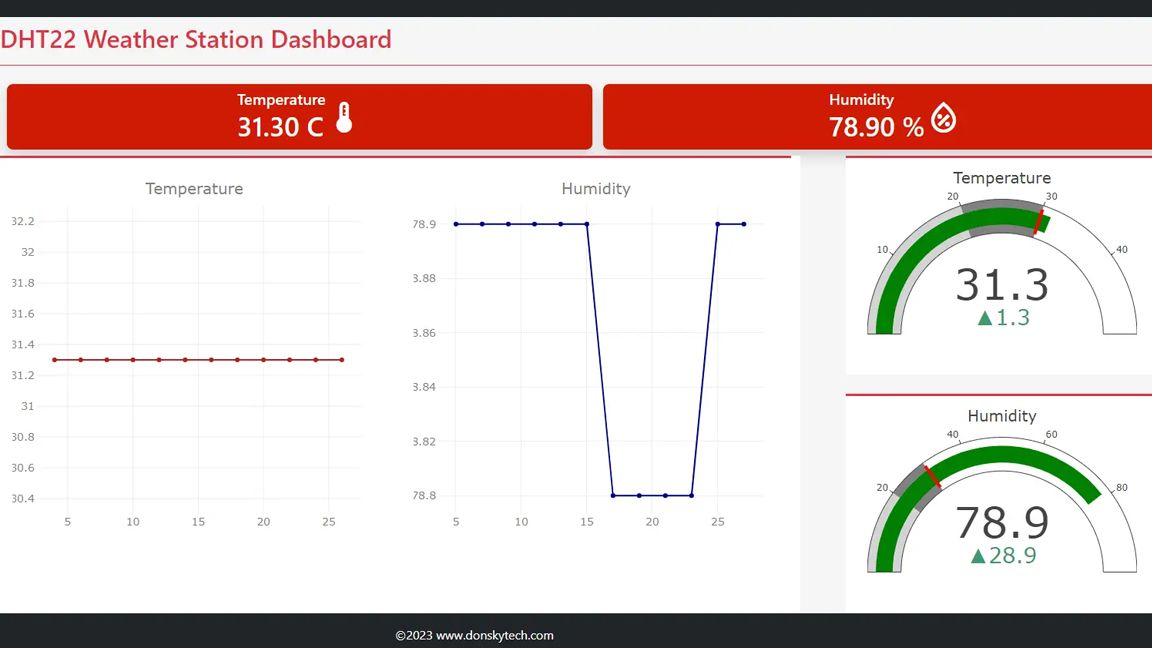Select the Temperature card showing 31.30 C
This screenshot has height=648, width=1152.
[298, 116]
